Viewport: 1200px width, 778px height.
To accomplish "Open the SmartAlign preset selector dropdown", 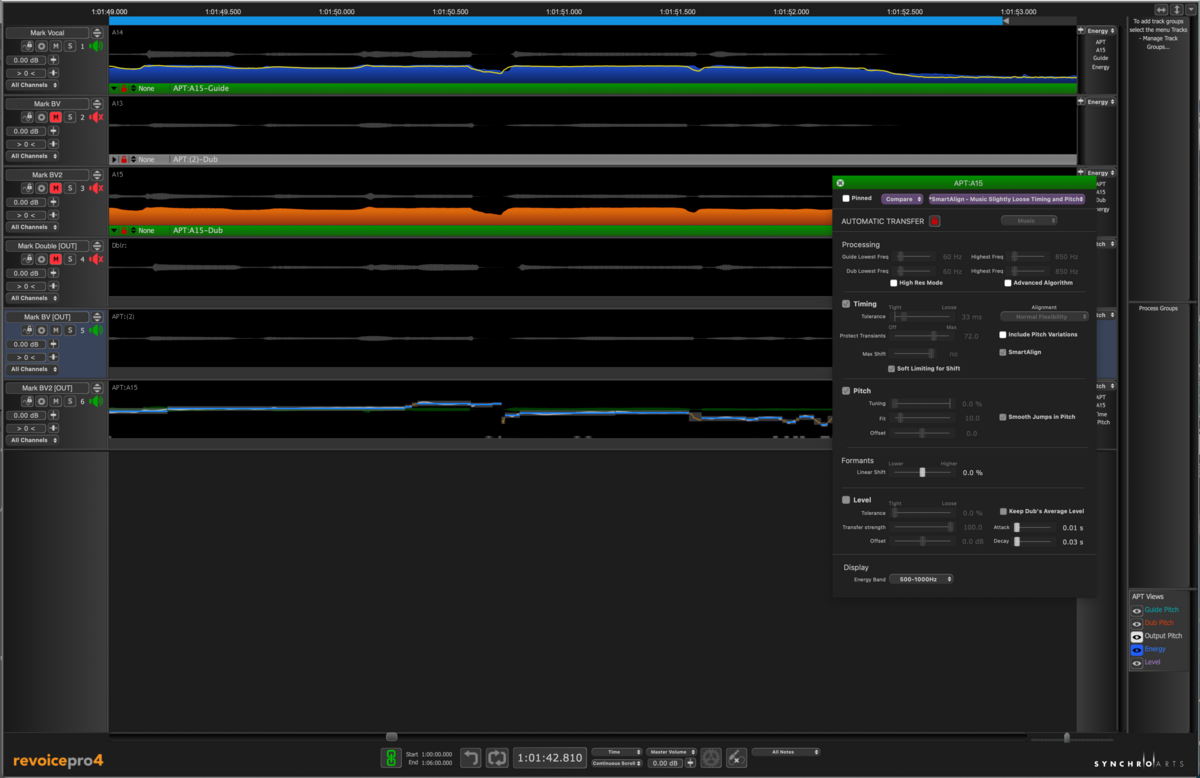I will point(1008,198).
